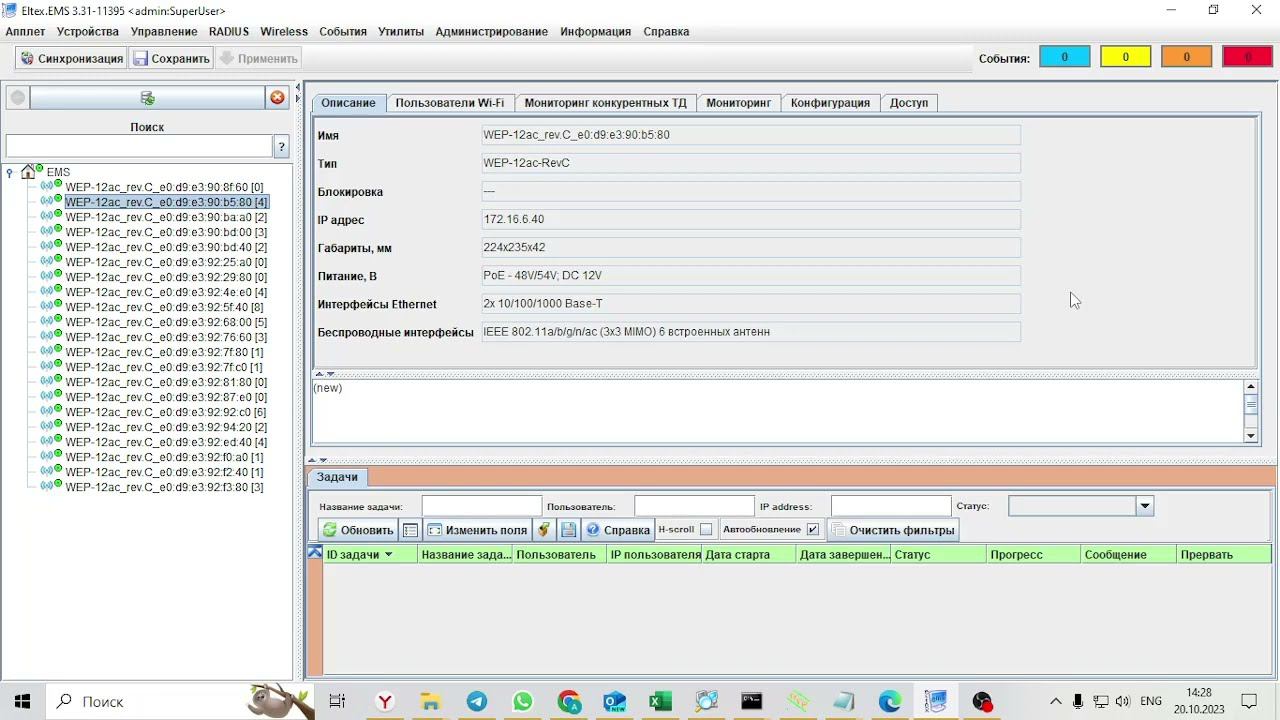Screen dimensions: 1280x720
Task: Click the floppy disk save icon in the tasks toolbar
Action: coord(568,530)
